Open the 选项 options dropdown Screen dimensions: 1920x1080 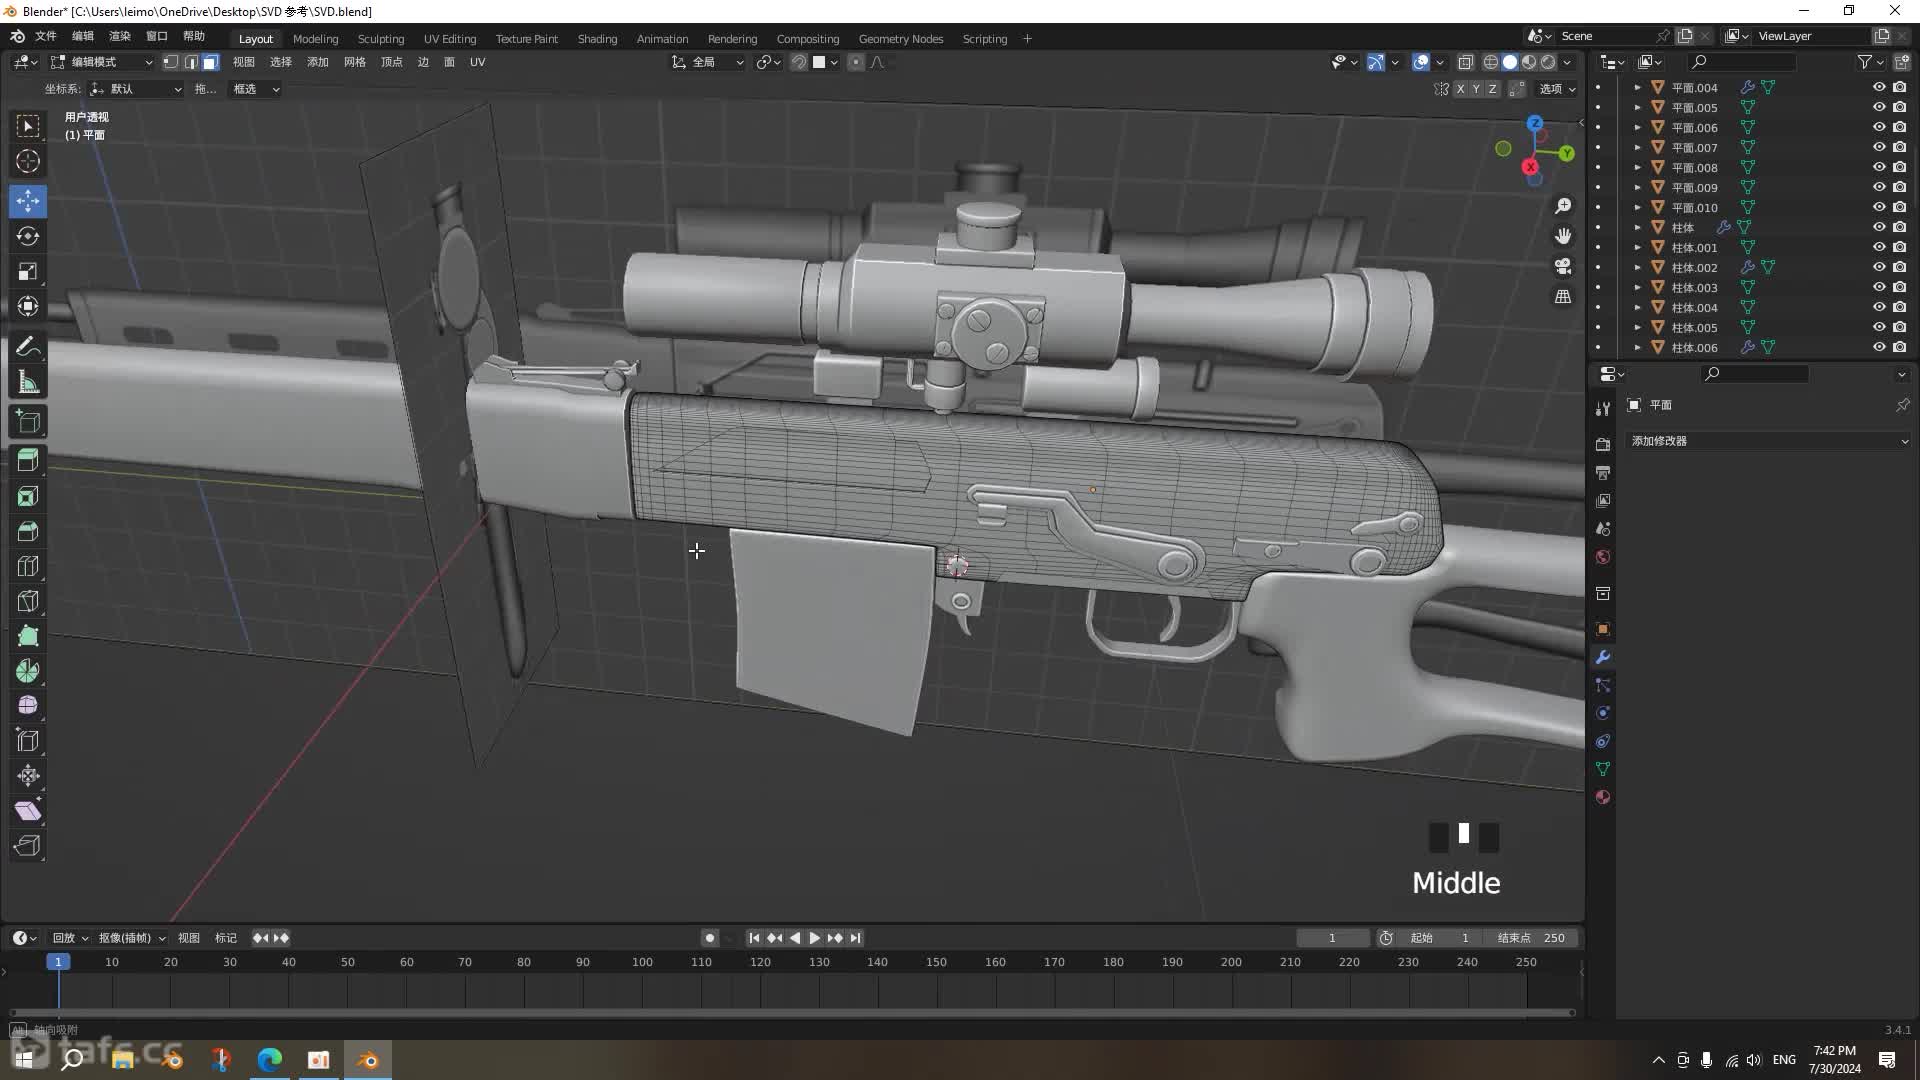click(1556, 89)
